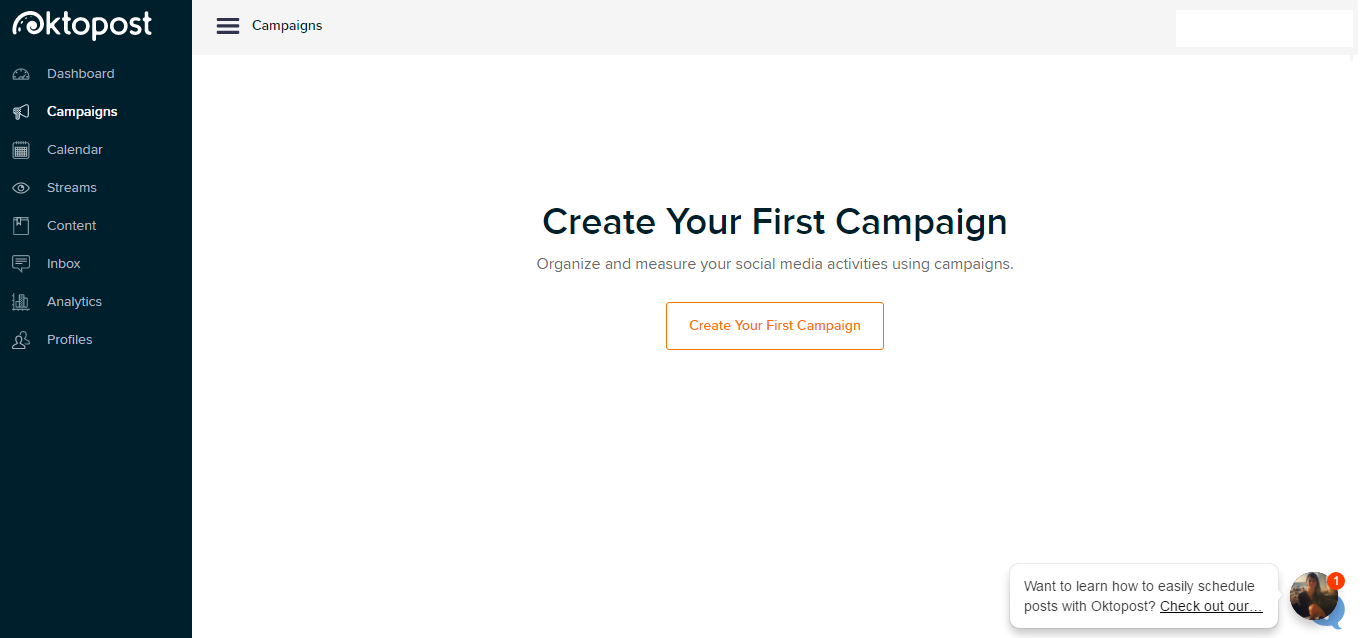
Task: Click the chat message preview bubble
Action: [1144, 596]
